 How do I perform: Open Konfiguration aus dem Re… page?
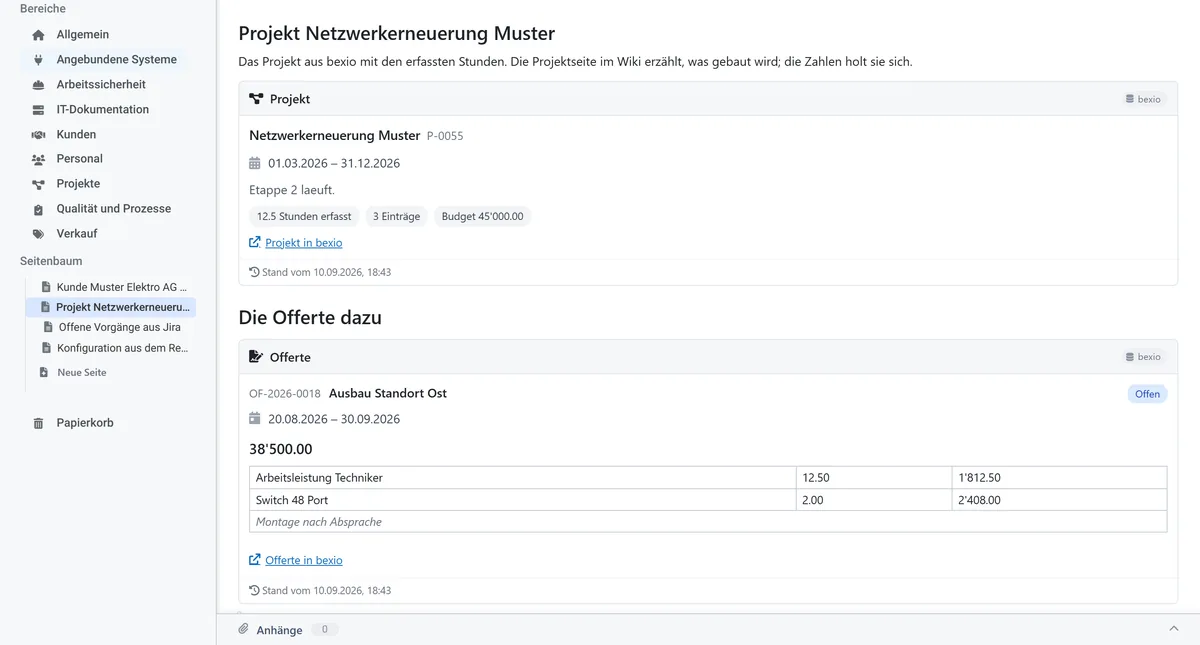point(123,348)
